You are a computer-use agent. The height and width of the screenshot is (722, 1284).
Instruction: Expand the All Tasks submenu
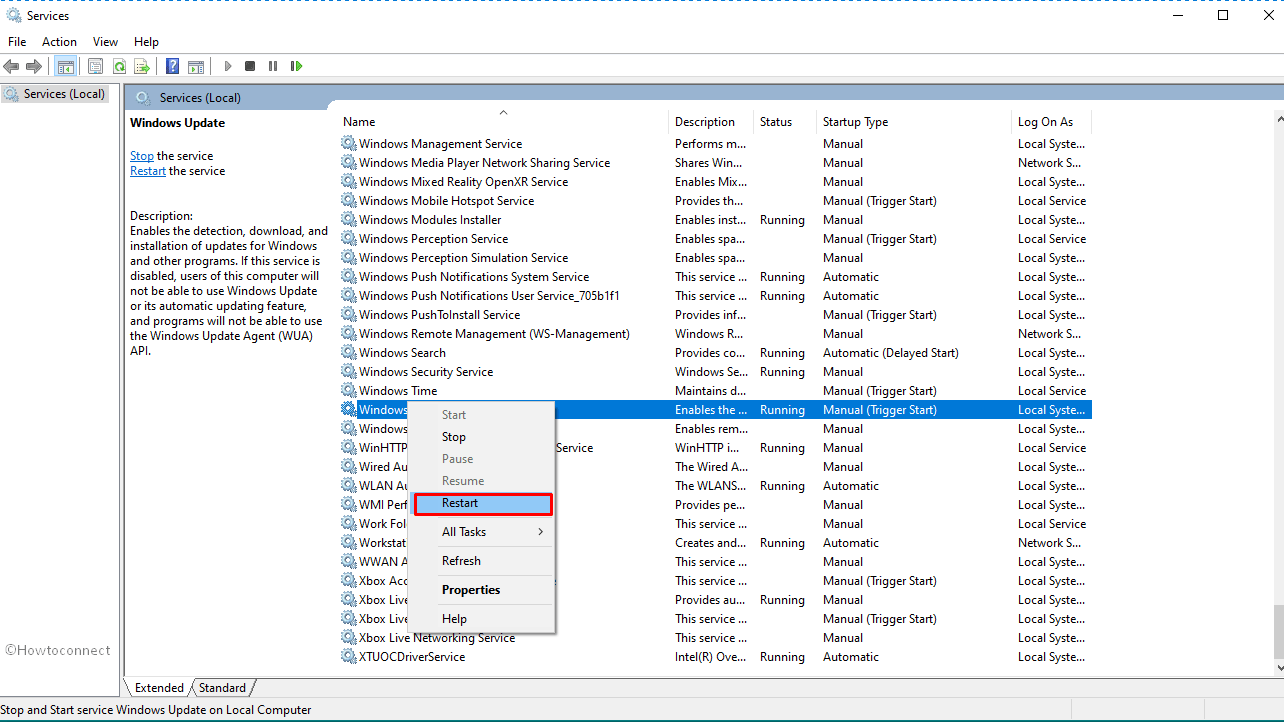coord(481,531)
